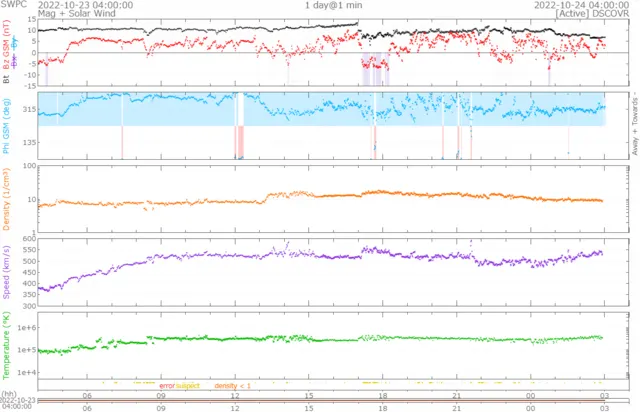Click the end time 2022-10-24 04:00:00 in header

click(582, 5)
